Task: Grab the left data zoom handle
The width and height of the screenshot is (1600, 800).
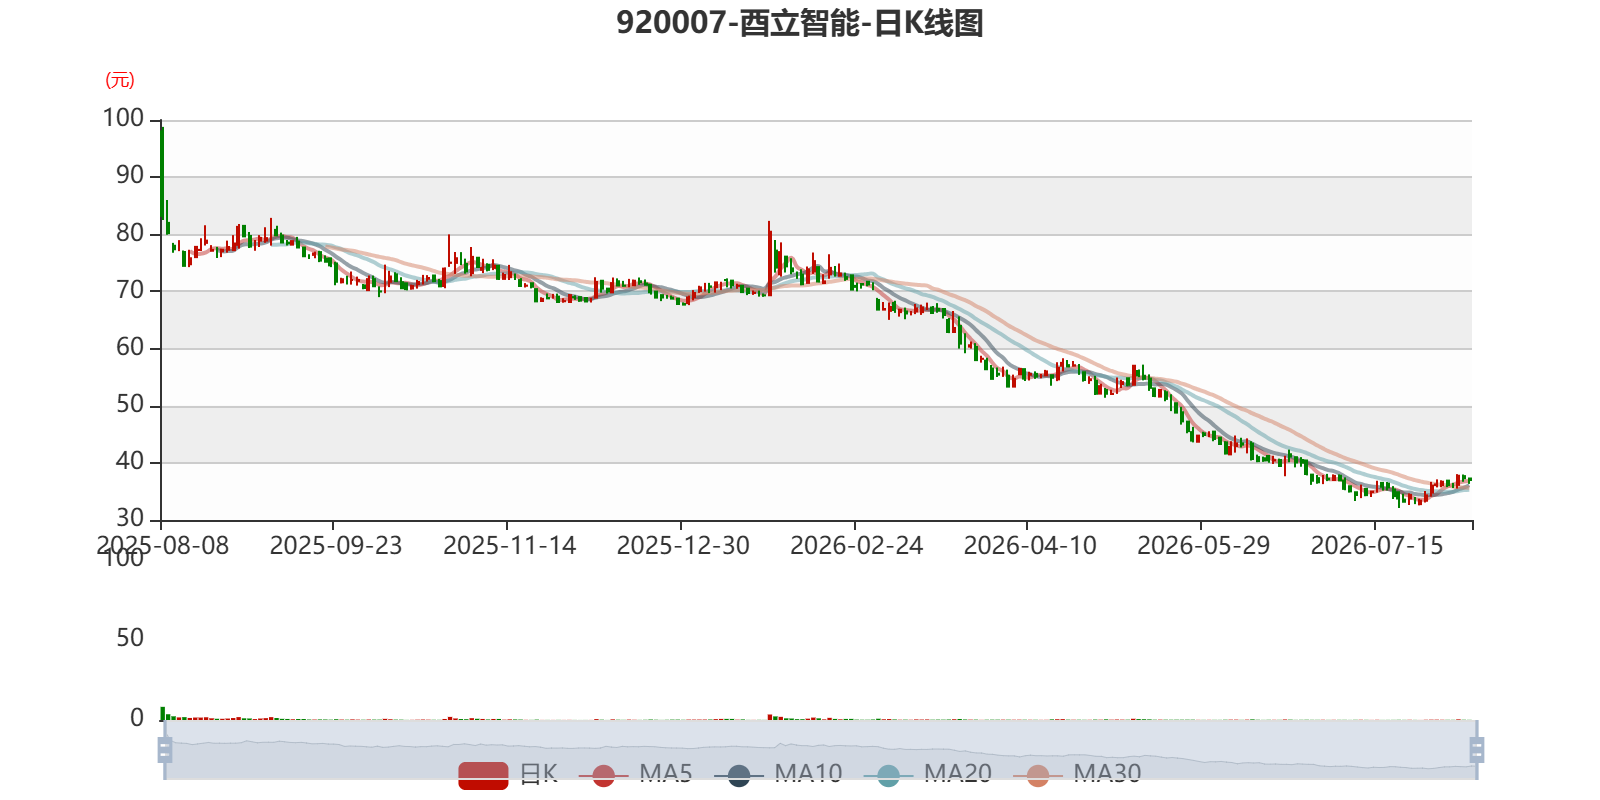Action: [x=165, y=749]
